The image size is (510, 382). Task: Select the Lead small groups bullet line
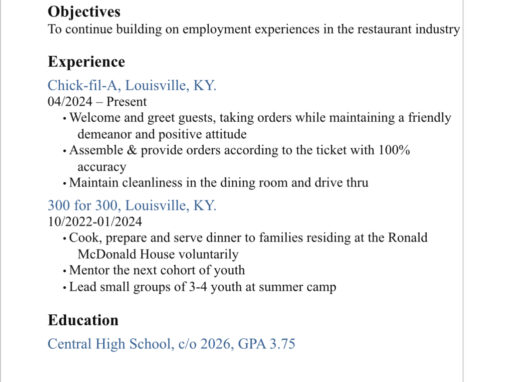click(203, 287)
